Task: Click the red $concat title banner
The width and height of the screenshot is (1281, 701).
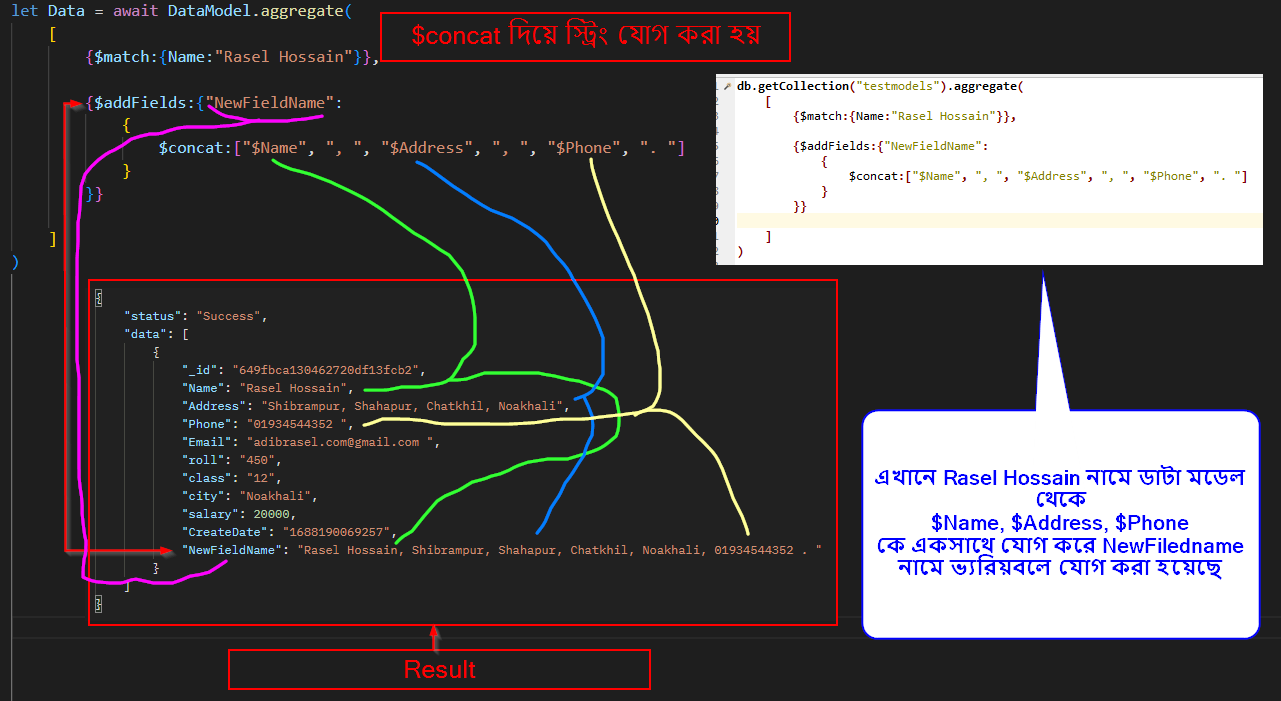Action: [x=585, y=36]
